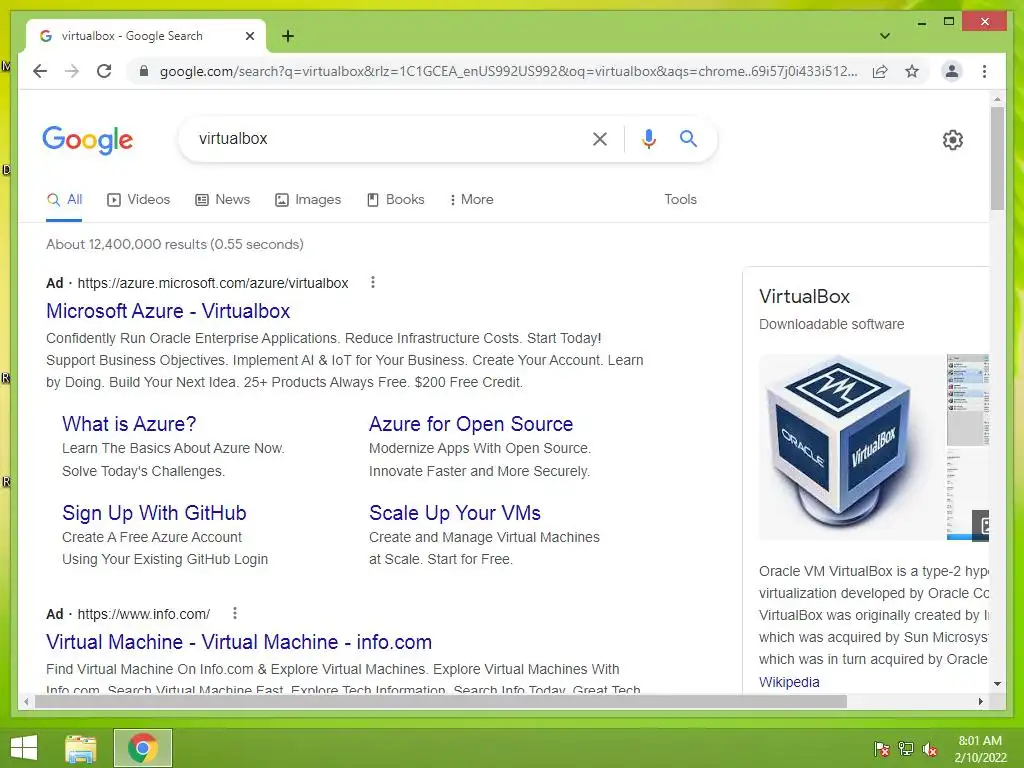Click the Chrome taskbar icon
Screen dimensions: 1024x768
pyautogui.click(x=142, y=748)
